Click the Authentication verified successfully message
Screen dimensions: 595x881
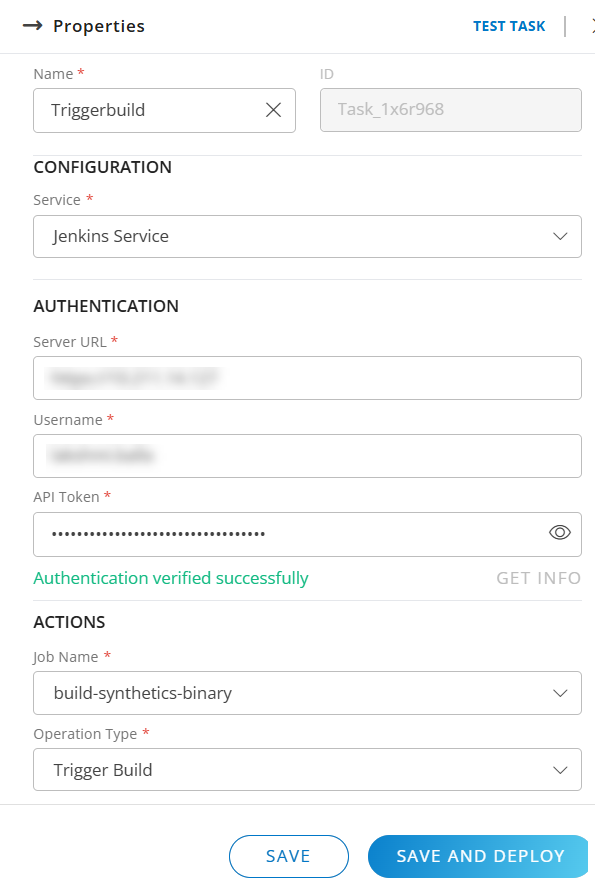tap(171, 578)
